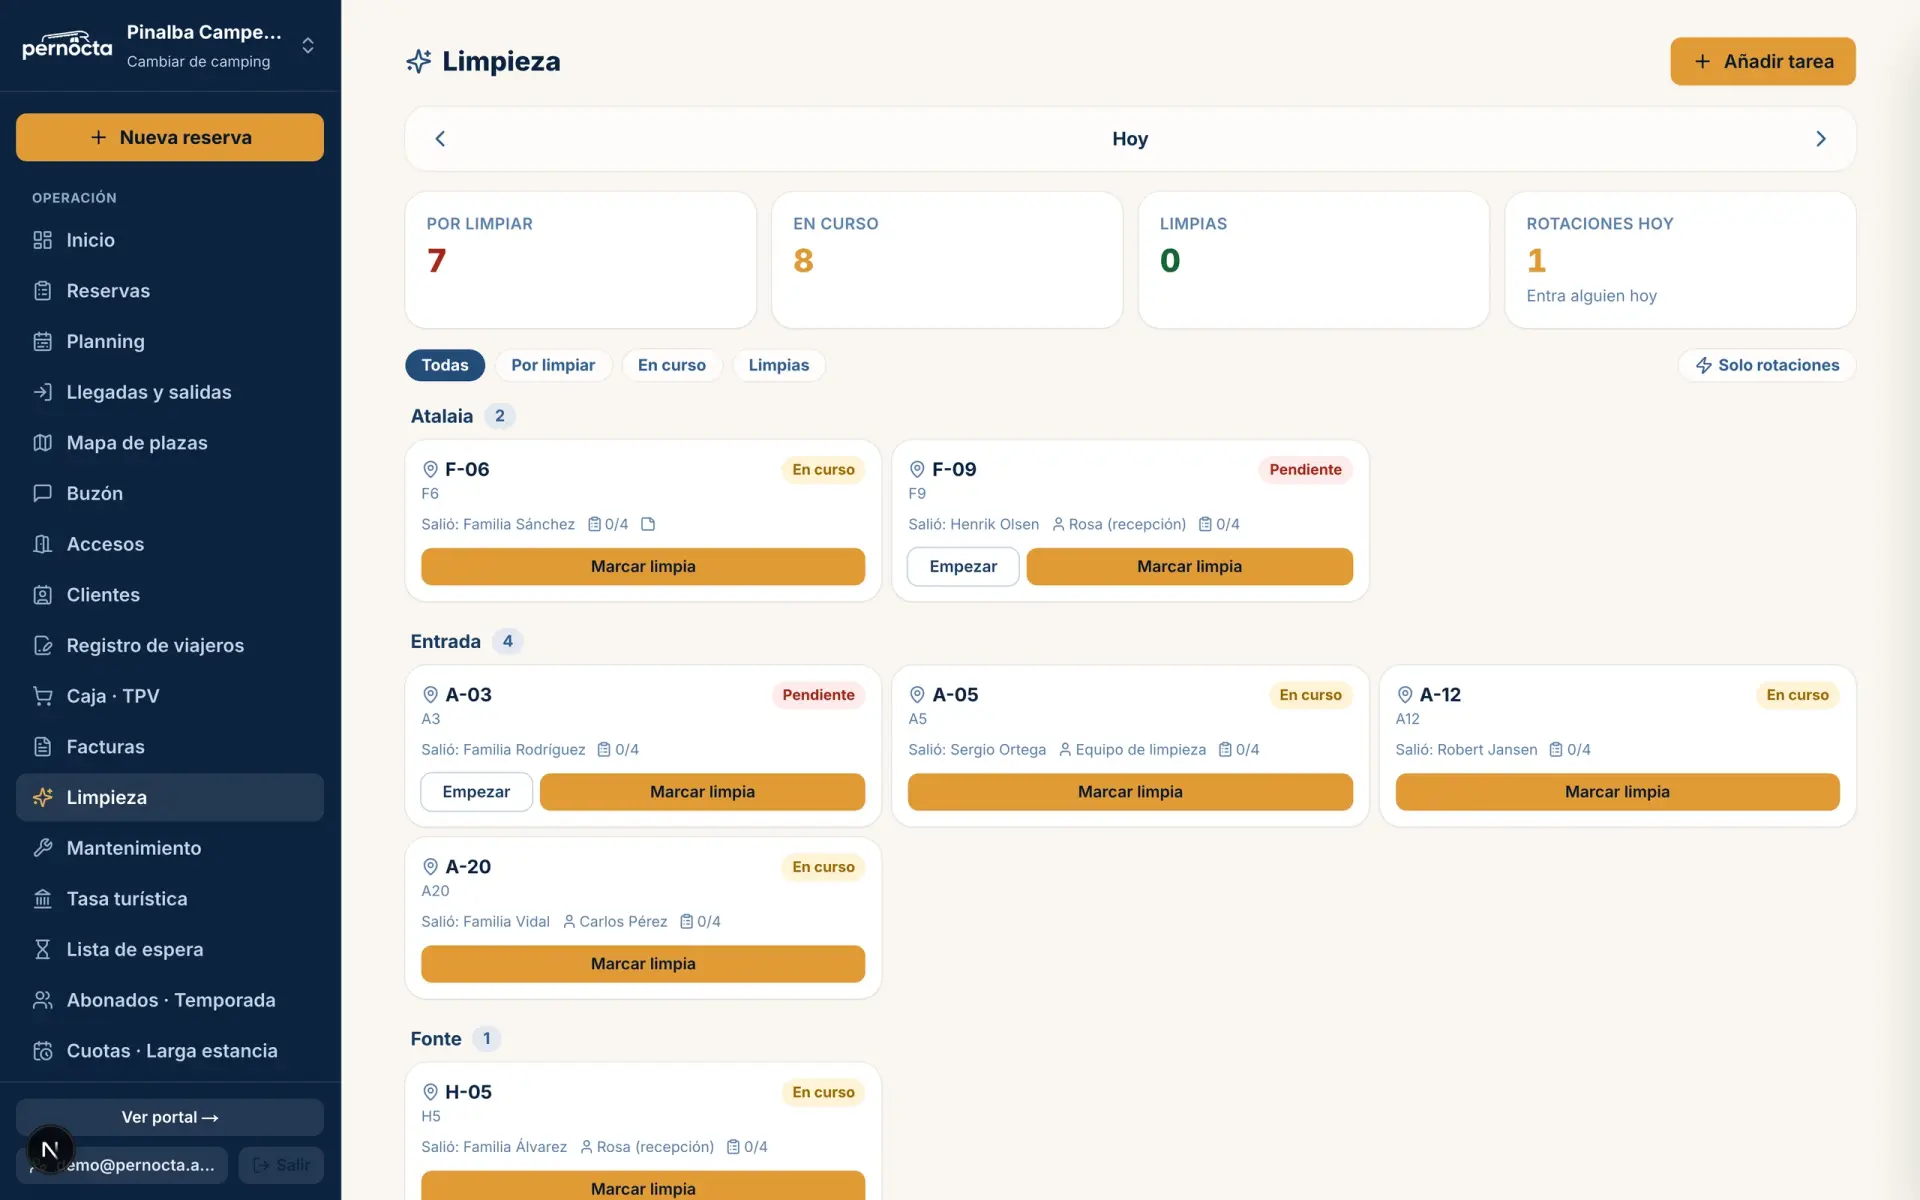Mark A-05 as clean
The height and width of the screenshot is (1200, 1920).
(x=1130, y=792)
